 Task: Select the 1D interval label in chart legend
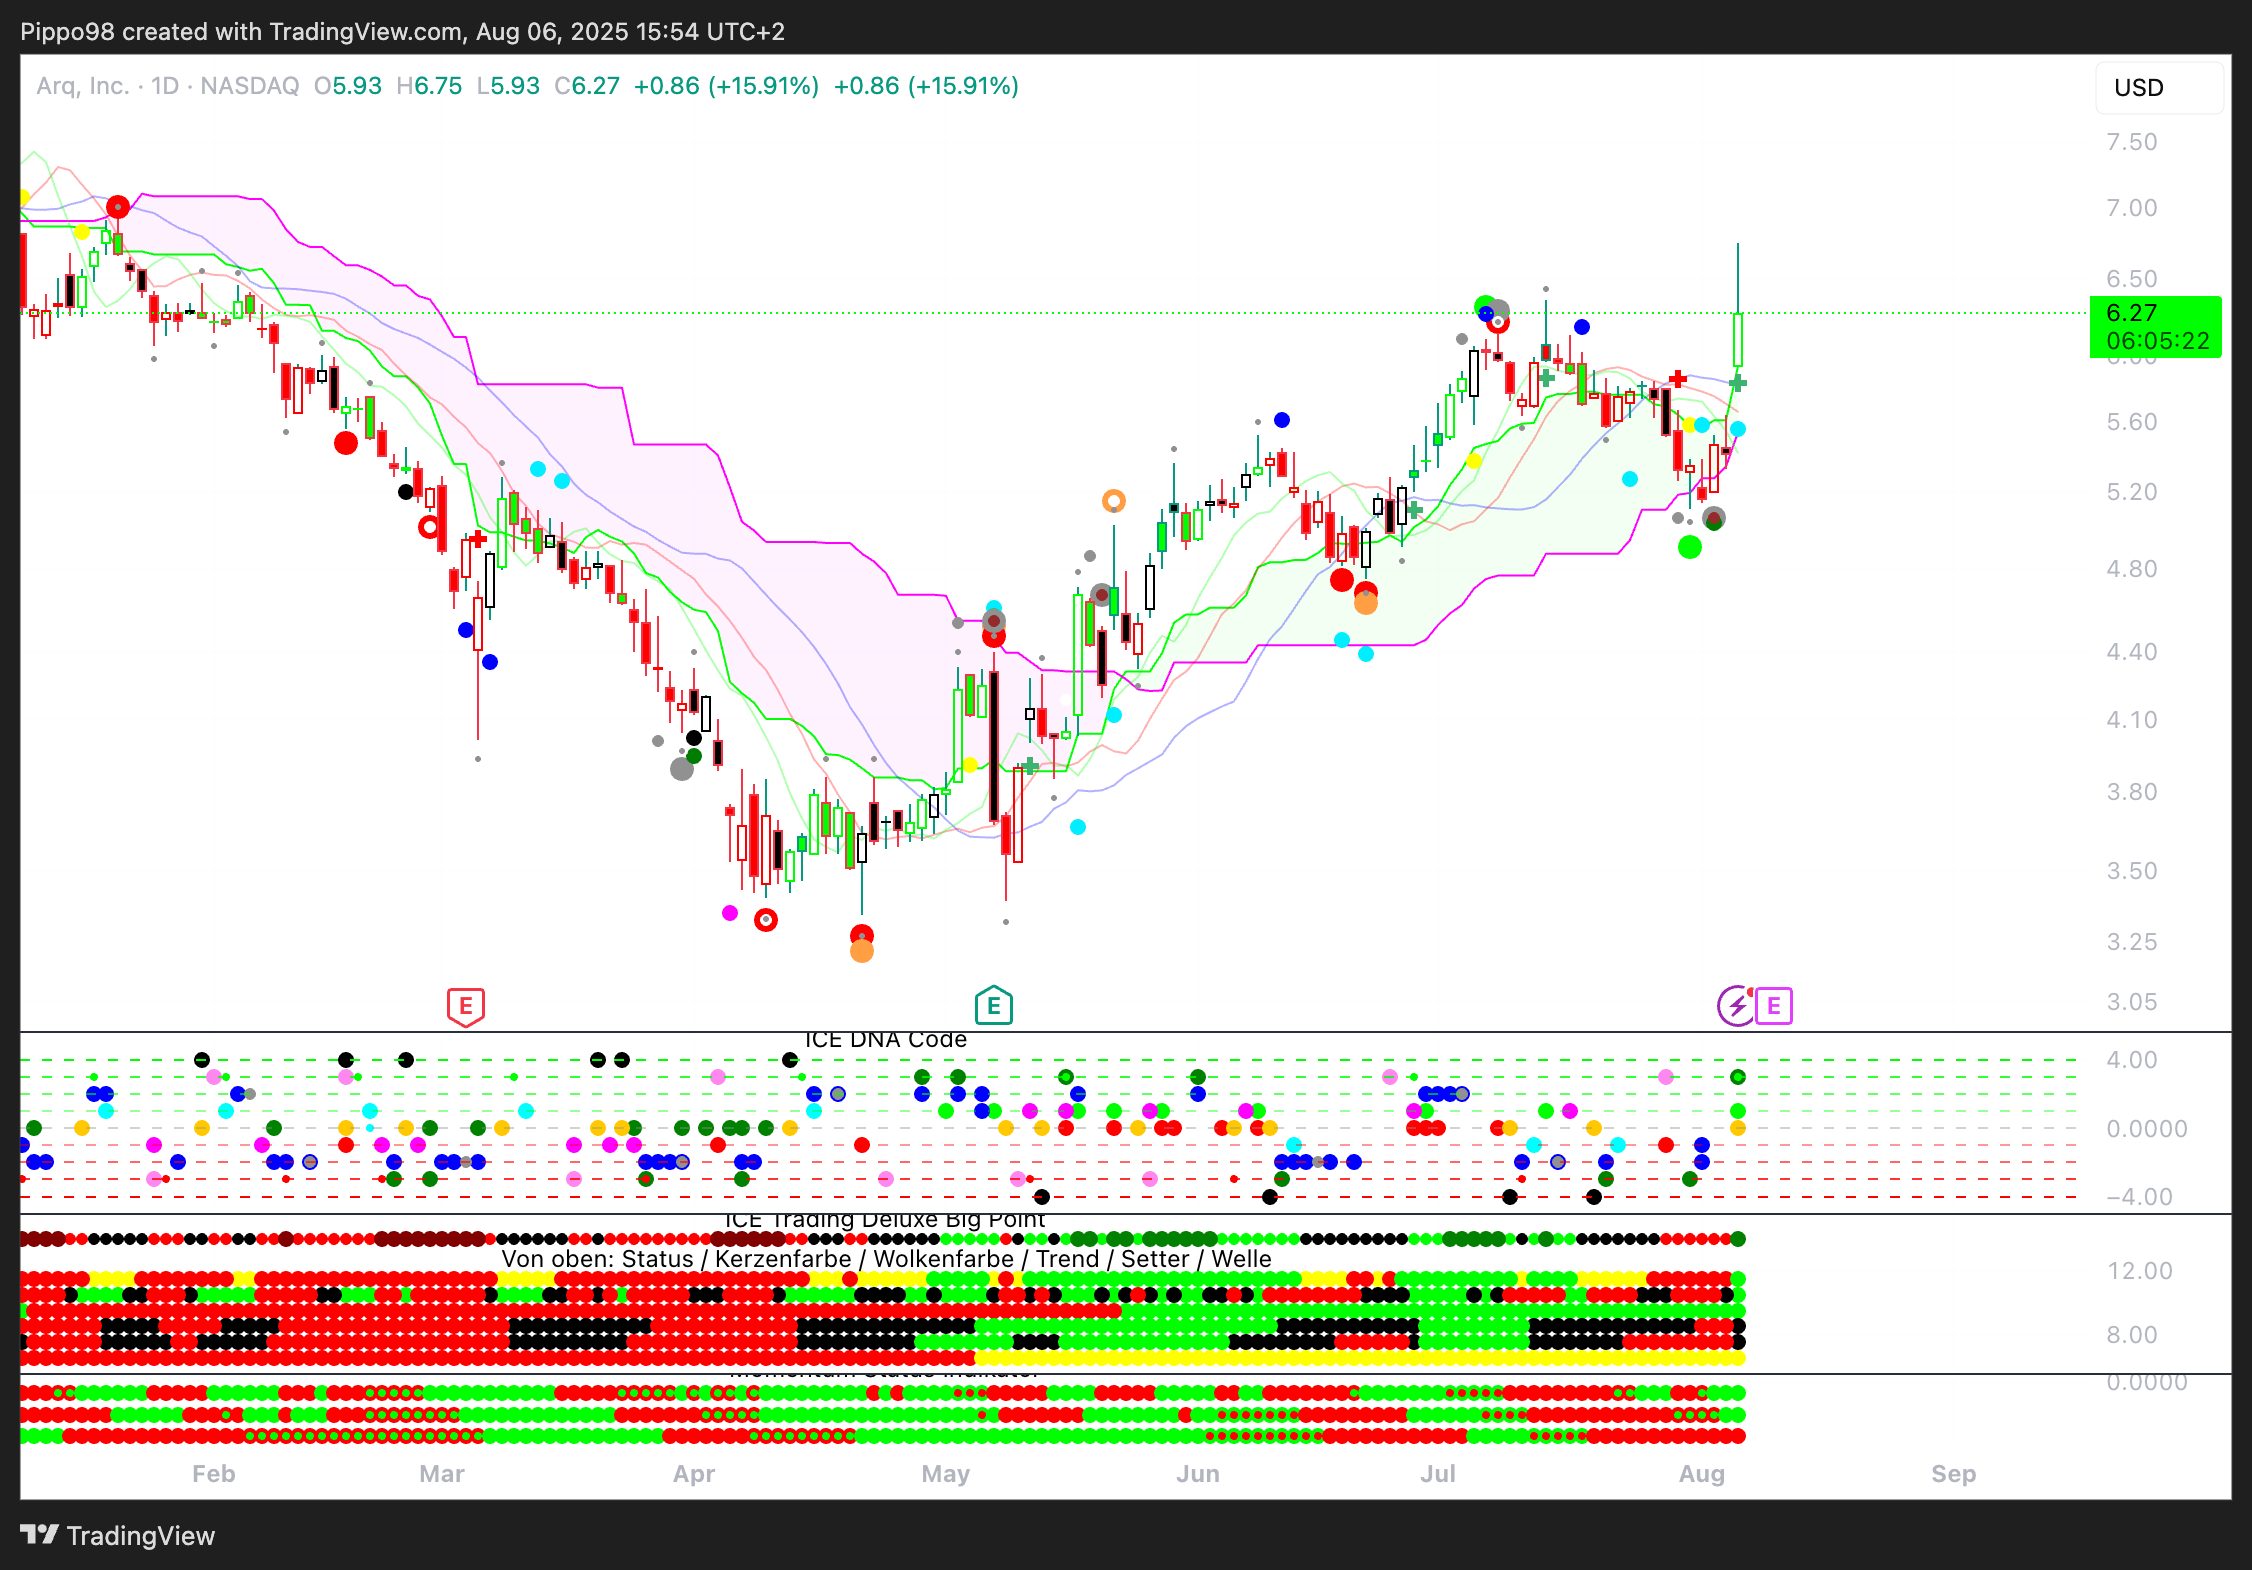[x=165, y=86]
